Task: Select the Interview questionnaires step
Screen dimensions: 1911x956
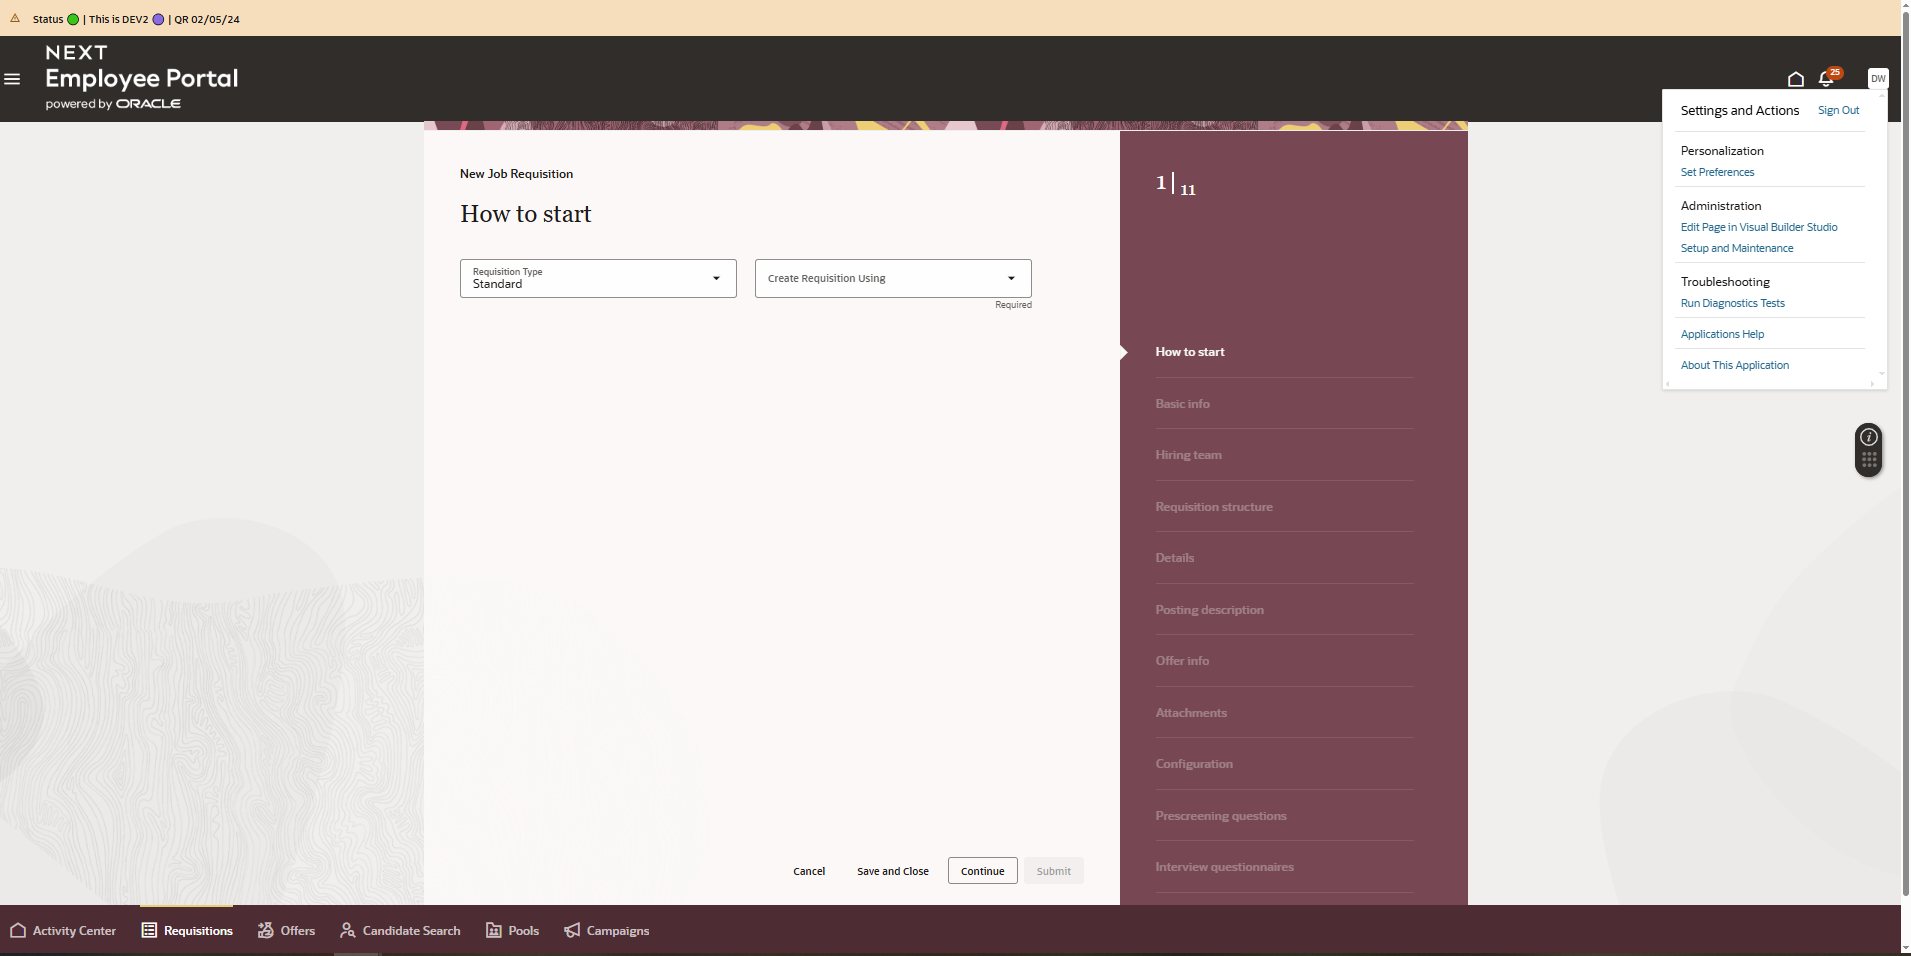Action: (x=1224, y=867)
